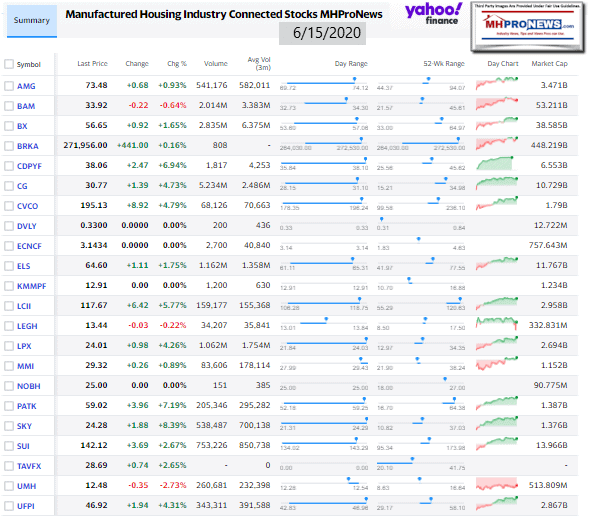The width and height of the screenshot is (590, 523).
Task: Enable the SKY row checkbox
Action: tap(9, 426)
